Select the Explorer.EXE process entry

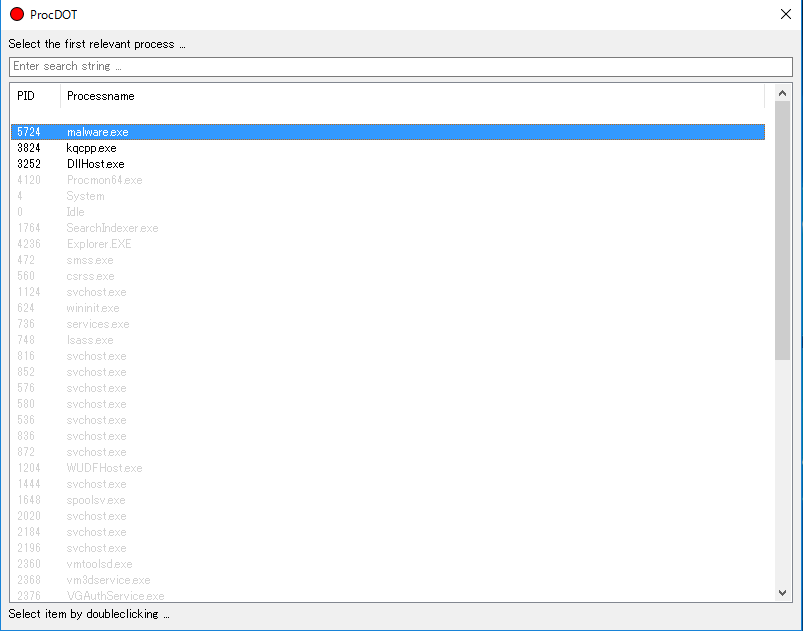tap(99, 244)
